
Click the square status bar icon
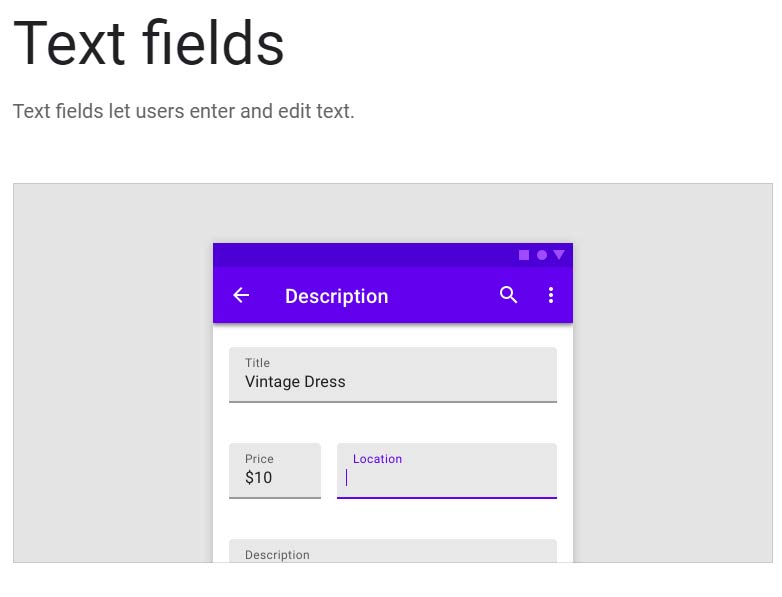click(524, 255)
